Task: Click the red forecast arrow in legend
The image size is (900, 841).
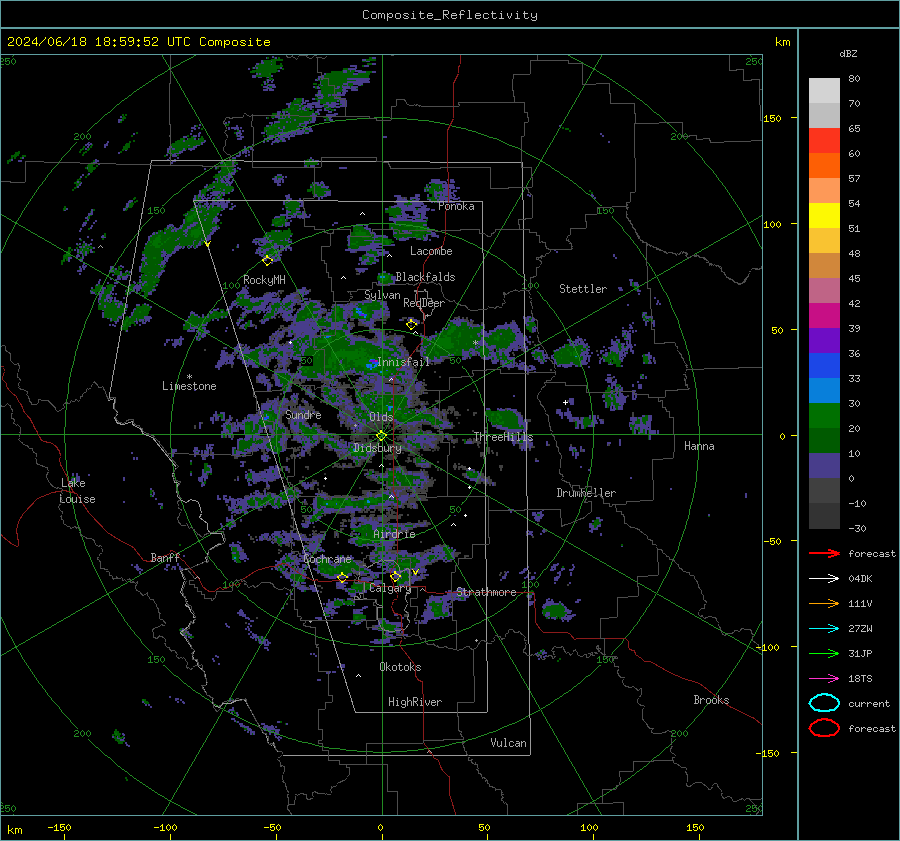Action: 824,553
